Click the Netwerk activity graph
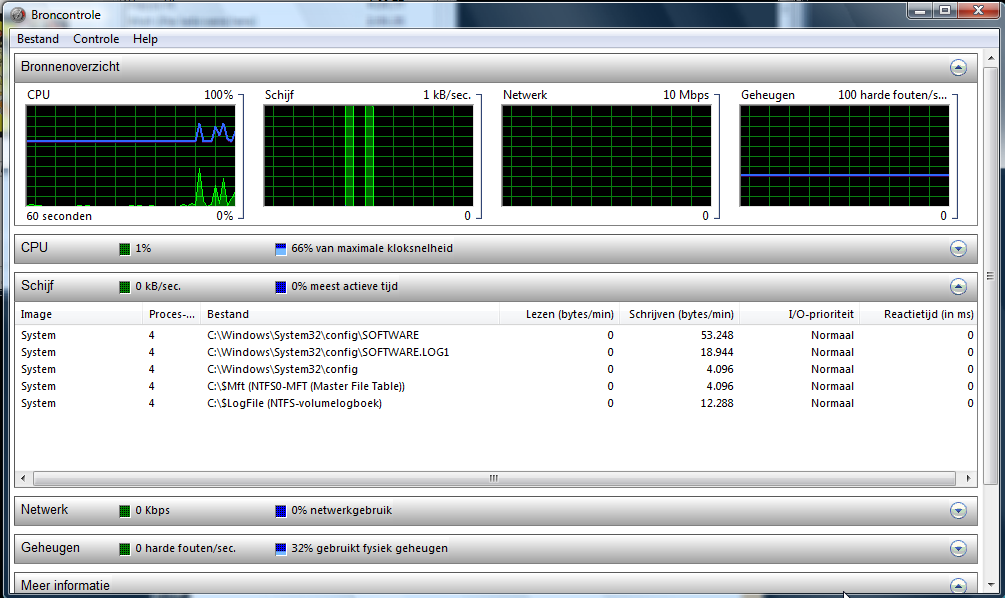The image size is (1005, 598). (606, 156)
